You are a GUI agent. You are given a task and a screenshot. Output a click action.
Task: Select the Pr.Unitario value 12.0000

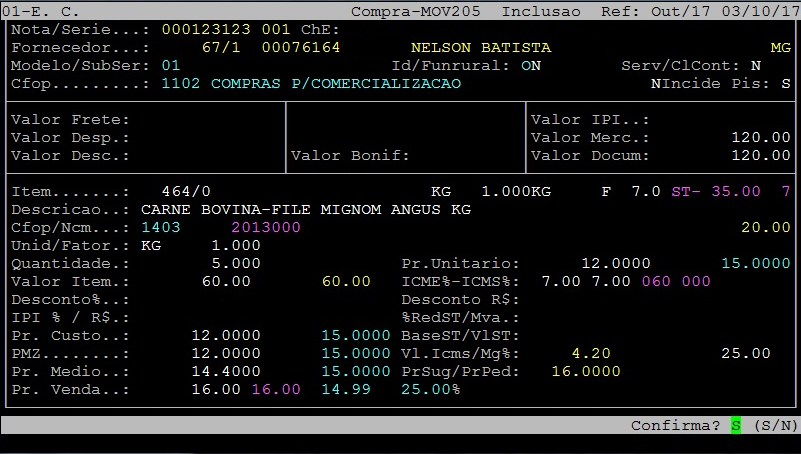pyautogui.click(x=616, y=264)
